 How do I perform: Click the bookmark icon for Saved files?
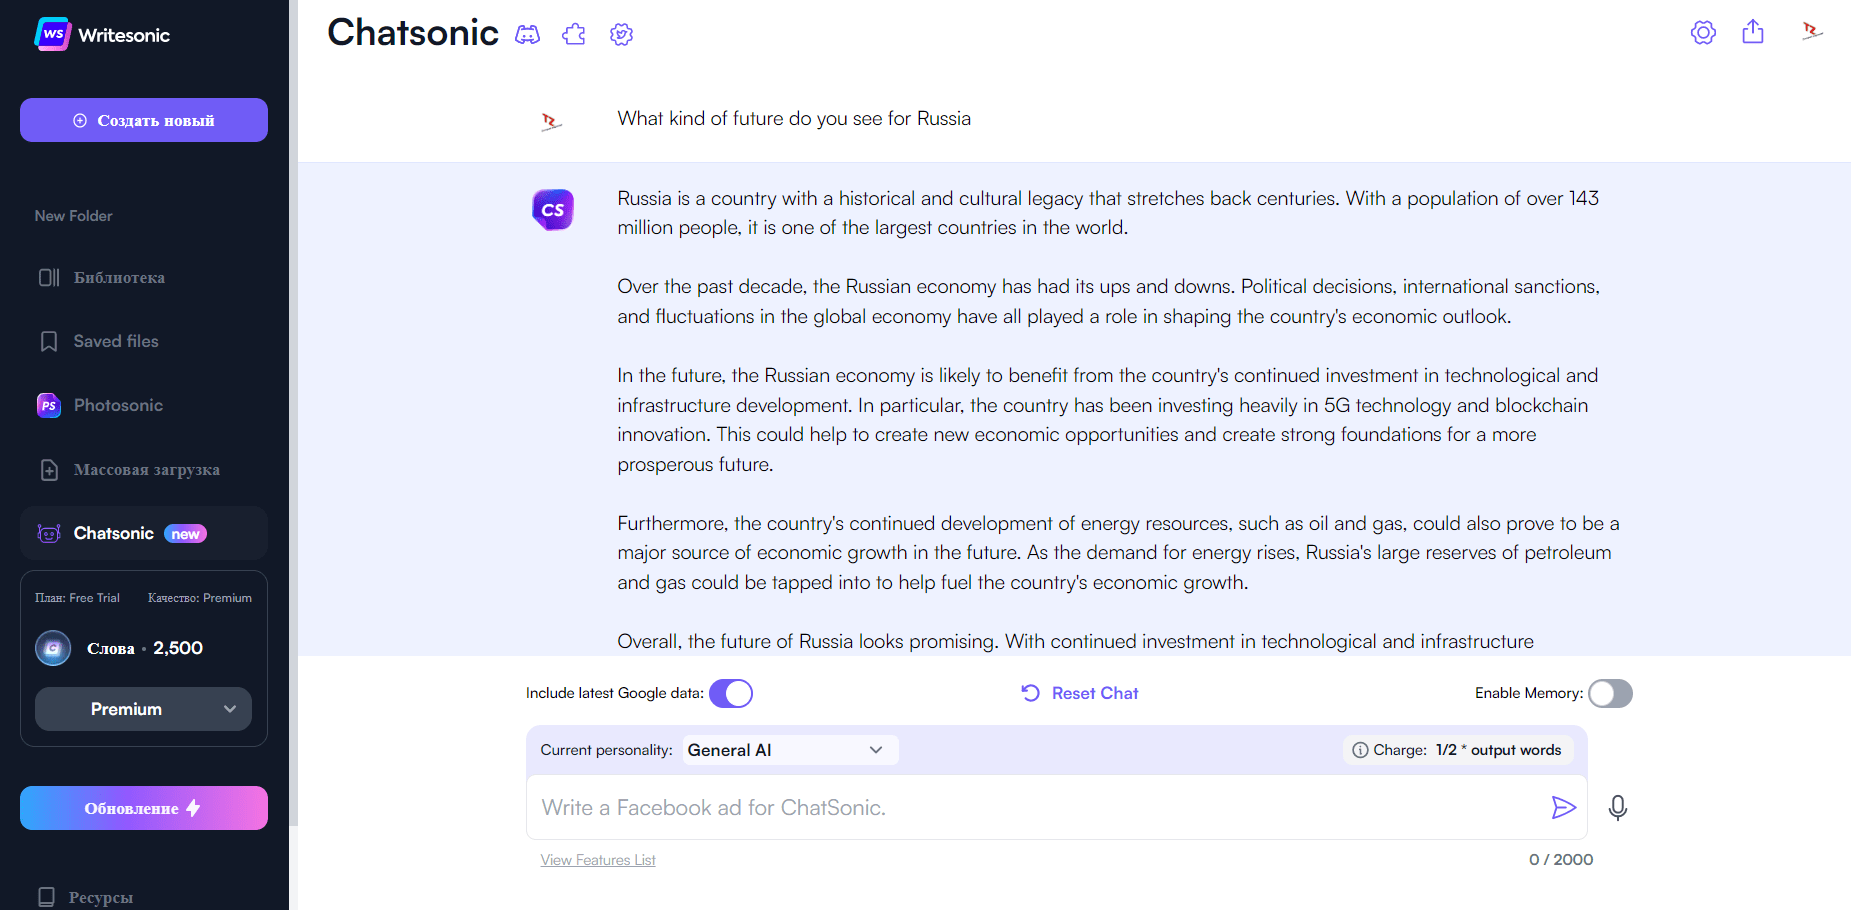[x=49, y=342]
